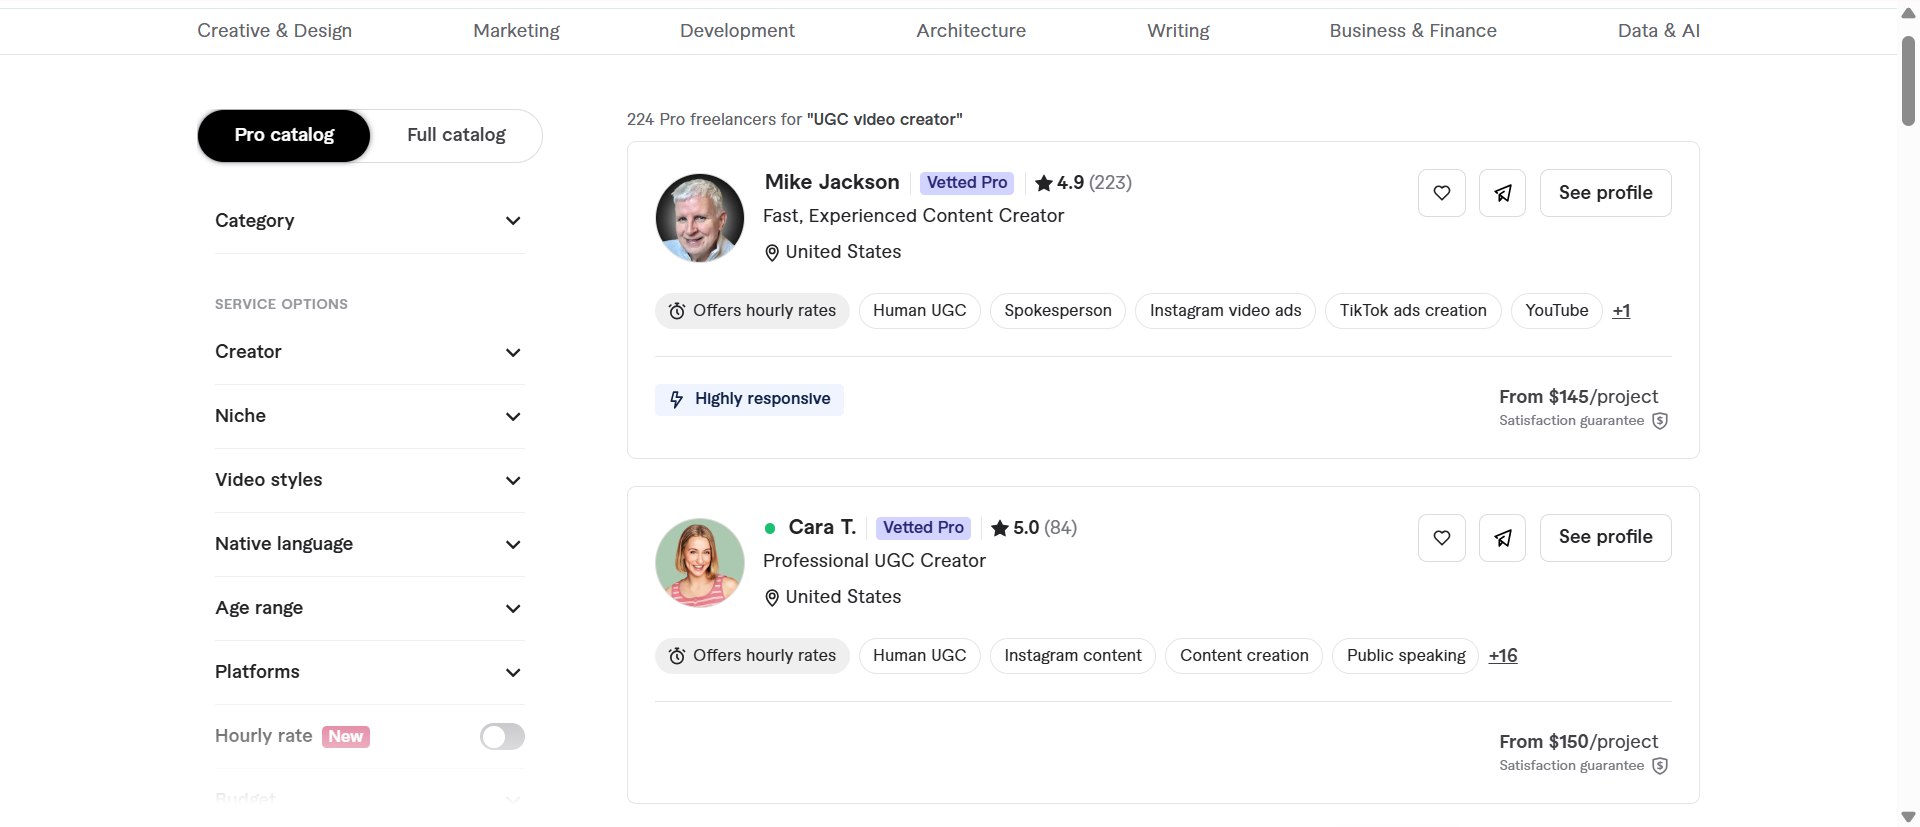Click Mike Jackson's Offers hourly rates tag
The image size is (1920, 827).
pos(752,311)
